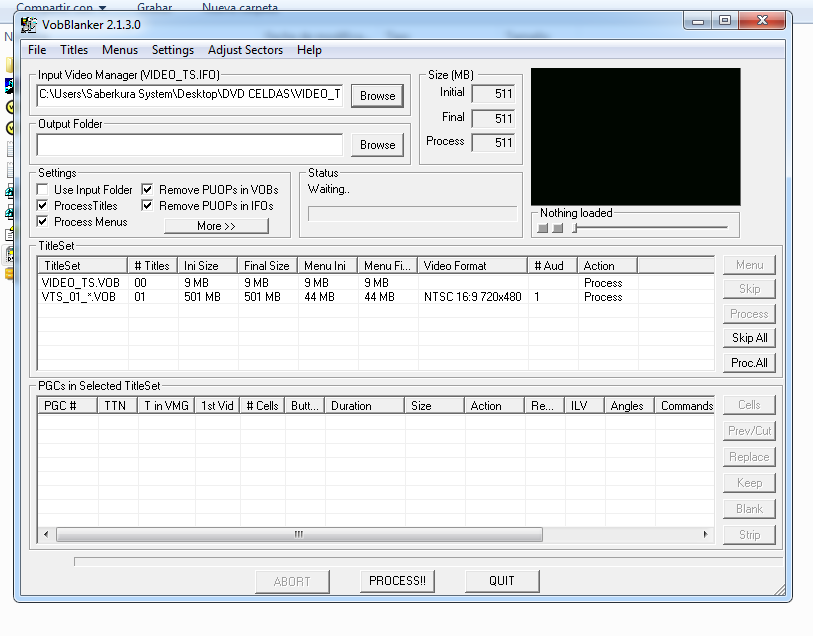
Task: Click the Menu Ini column header
Action: (327, 266)
